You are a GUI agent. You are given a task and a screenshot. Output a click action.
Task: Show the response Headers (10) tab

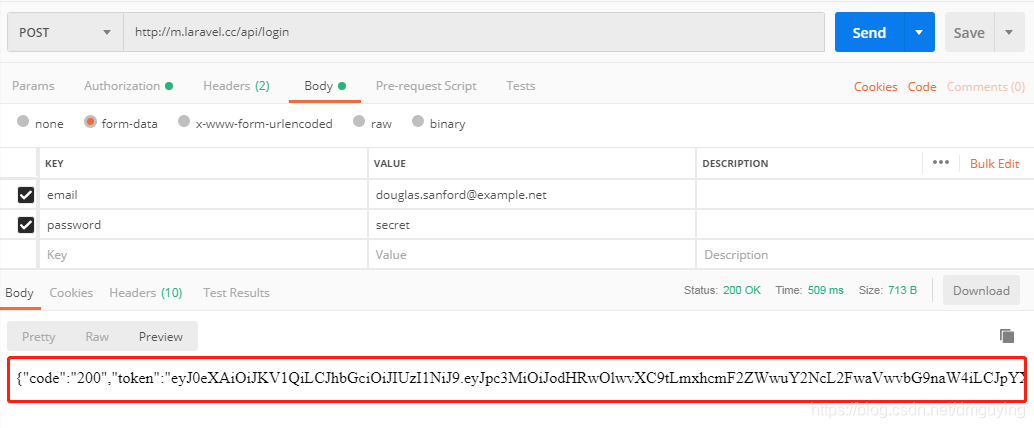146,292
